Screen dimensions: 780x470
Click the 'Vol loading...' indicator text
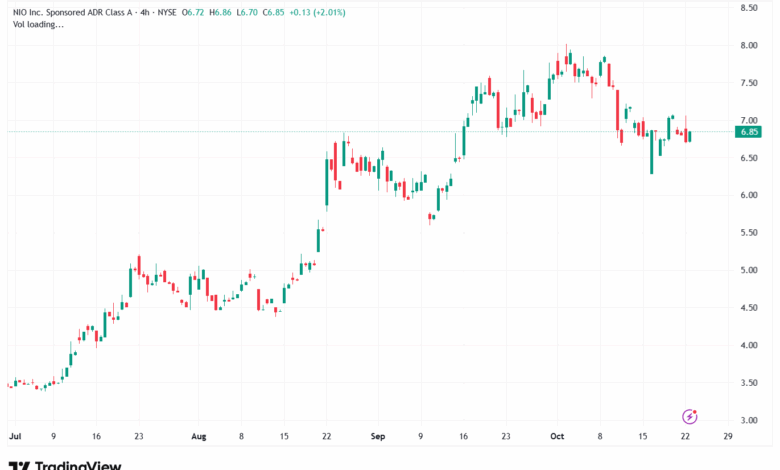(38, 24)
